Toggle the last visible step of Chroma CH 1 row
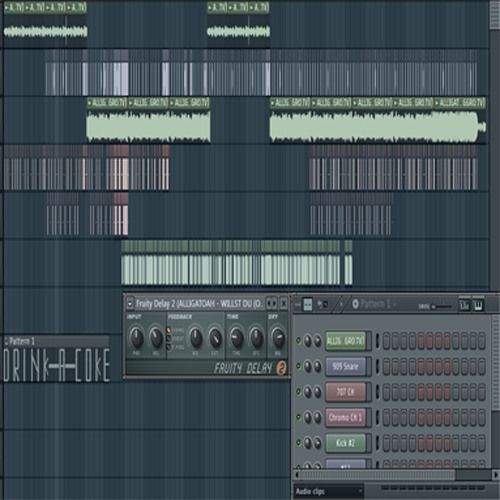The height and width of the screenshot is (500, 500). pyautogui.click(x=482, y=417)
